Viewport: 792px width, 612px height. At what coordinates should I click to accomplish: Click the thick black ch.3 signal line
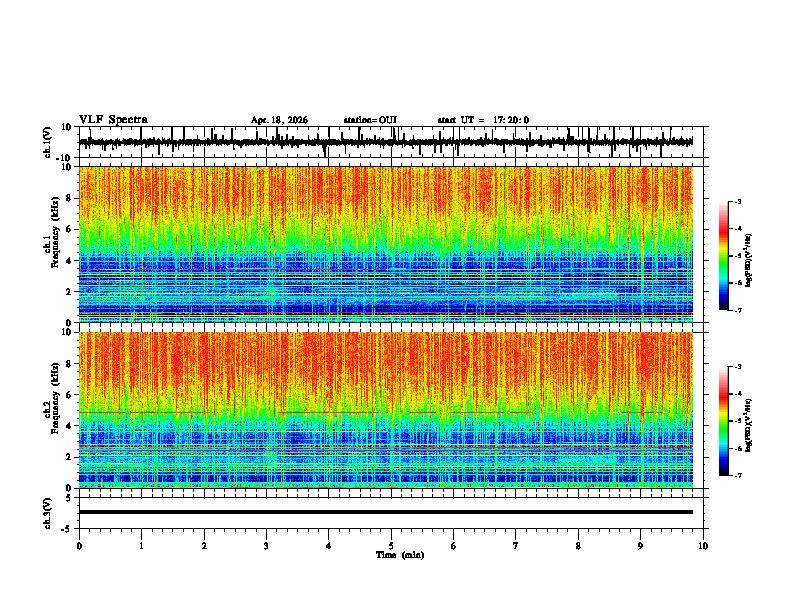[x=386, y=512]
